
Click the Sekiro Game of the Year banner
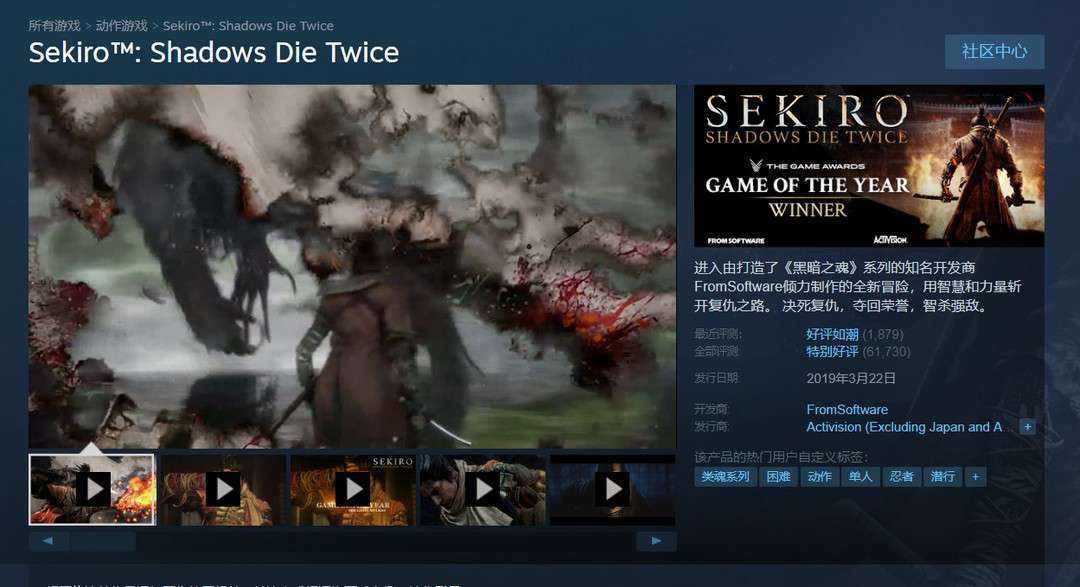[x=869, y=165]
